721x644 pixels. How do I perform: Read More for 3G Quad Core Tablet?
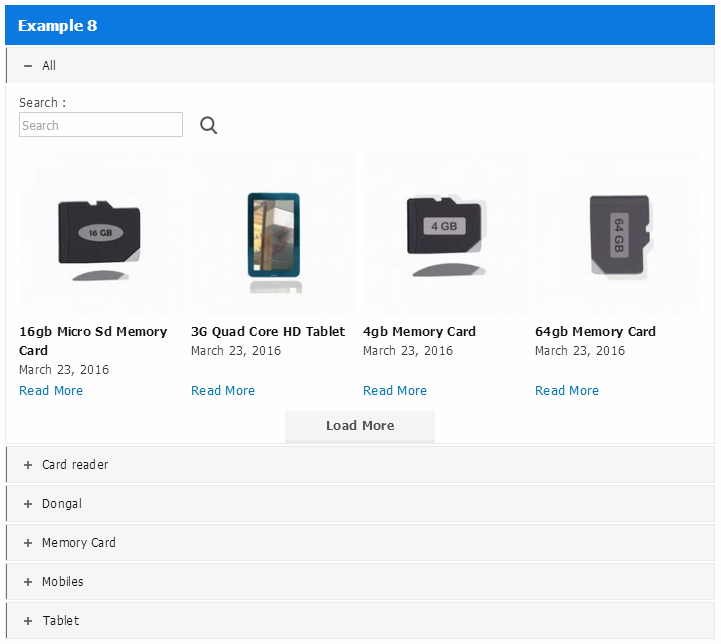pos(223,391)
